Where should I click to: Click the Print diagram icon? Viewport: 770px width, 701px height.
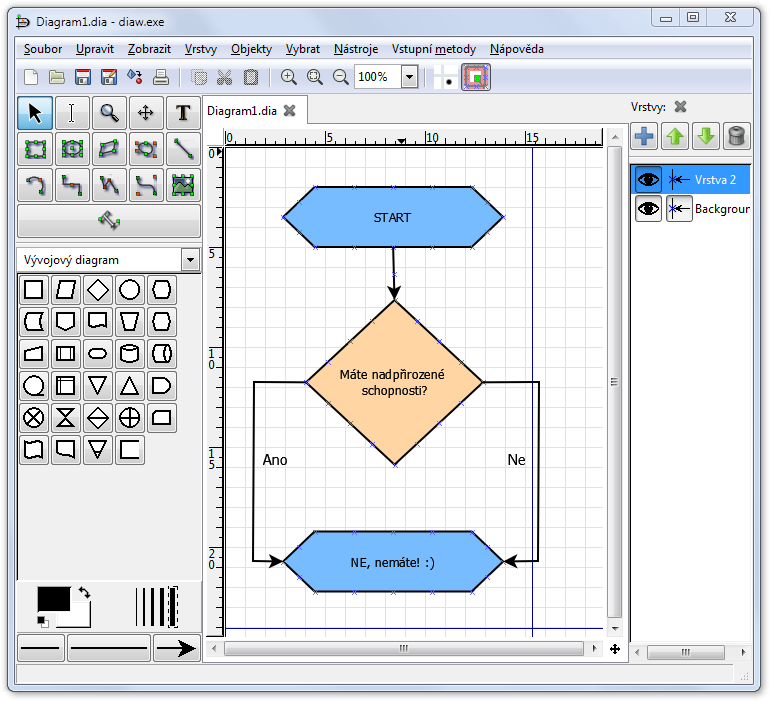[x=160, y=77]
